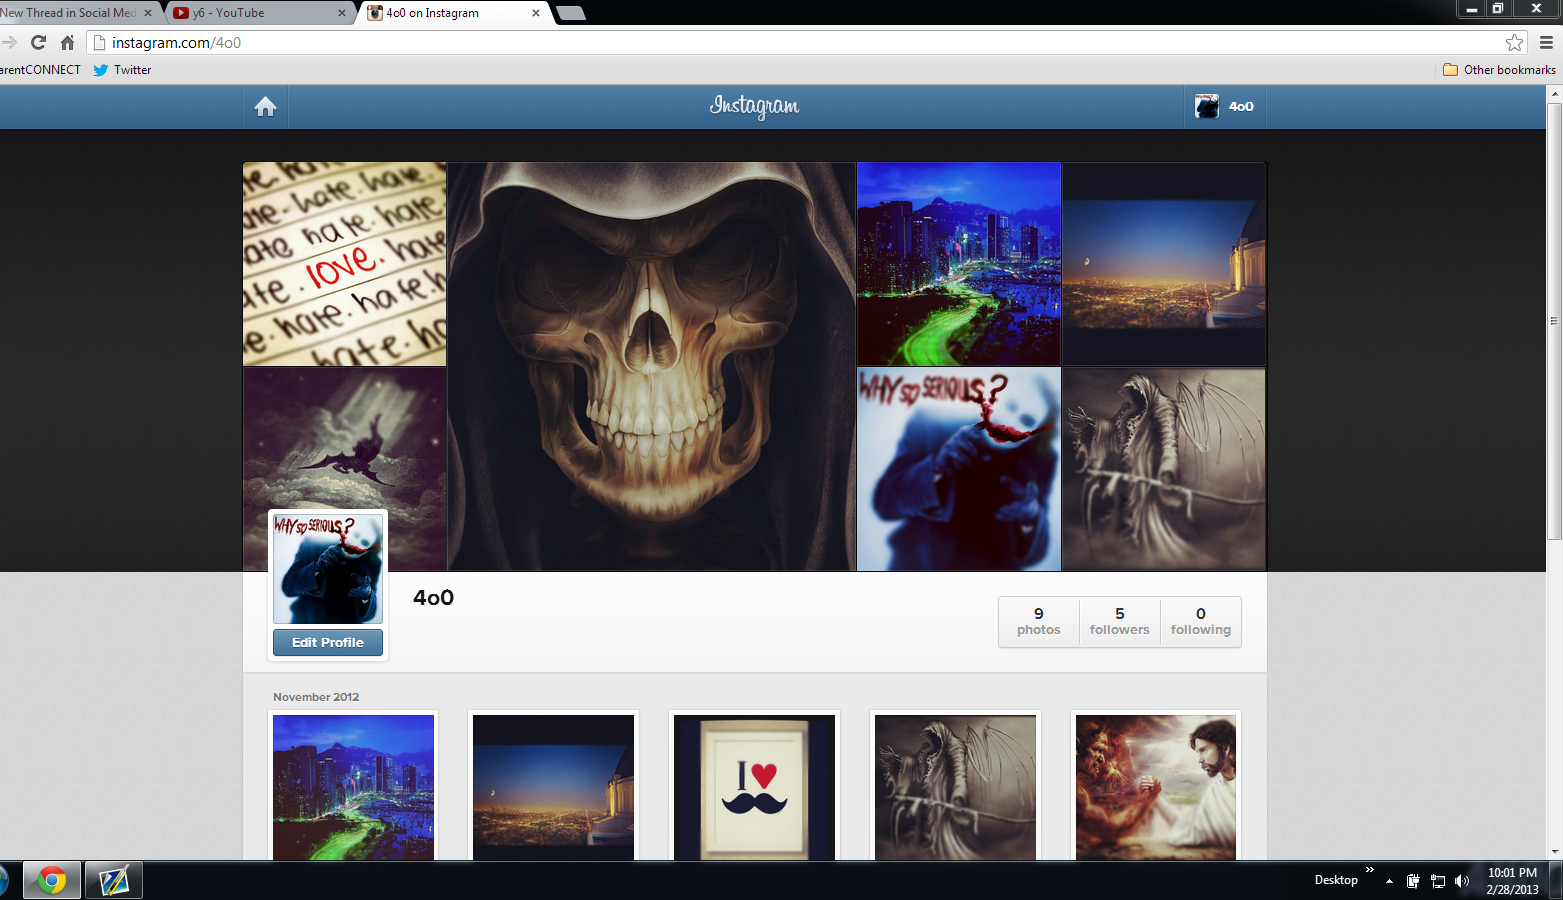Open the large hooded skull collage photo
The width and height of the screenshot is (1563, 900).
coord(652,367)
